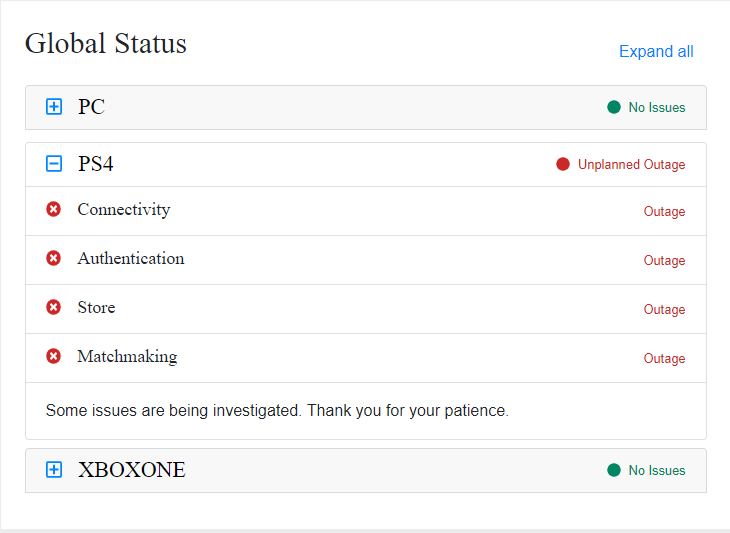Click the PS4 platform header title
This screenshot has height=533, width=730.
click(x=96, y=164)
